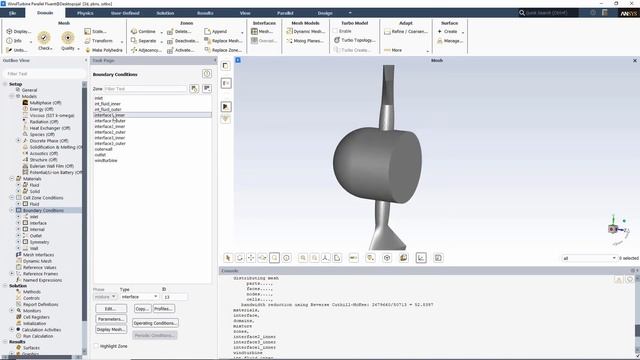Toggle zone list filter options button
The height and width of the screenshot is (360, 640).
click(194, 89)
